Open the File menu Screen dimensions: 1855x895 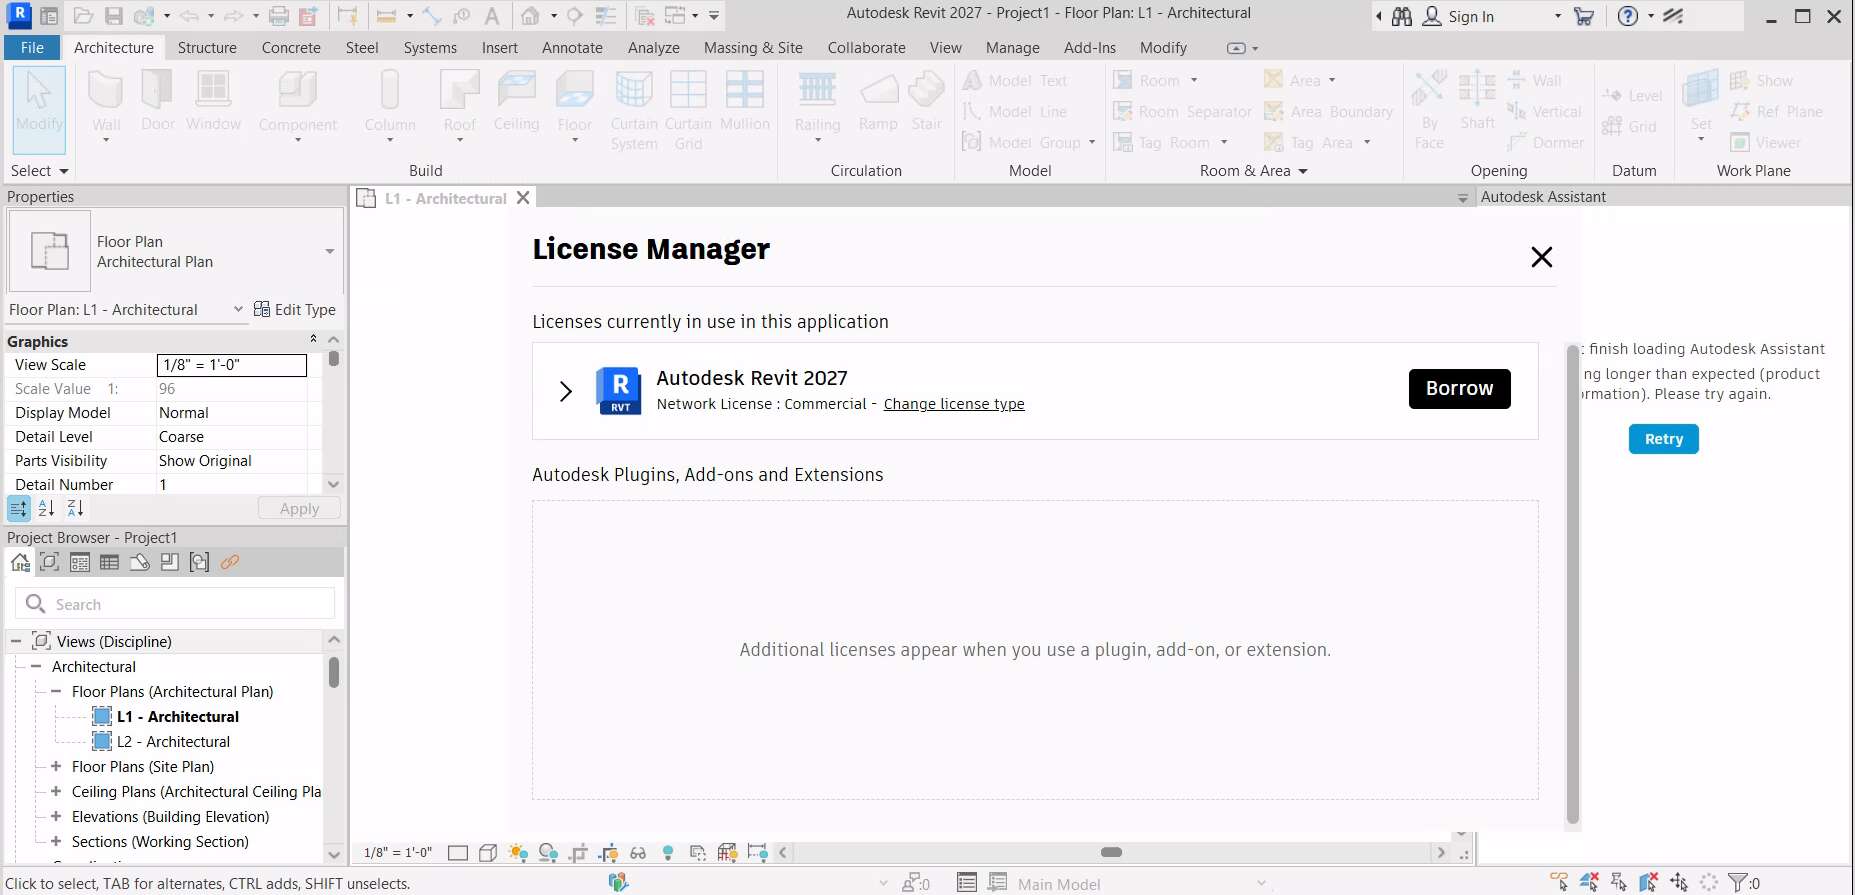pos(32,47)
